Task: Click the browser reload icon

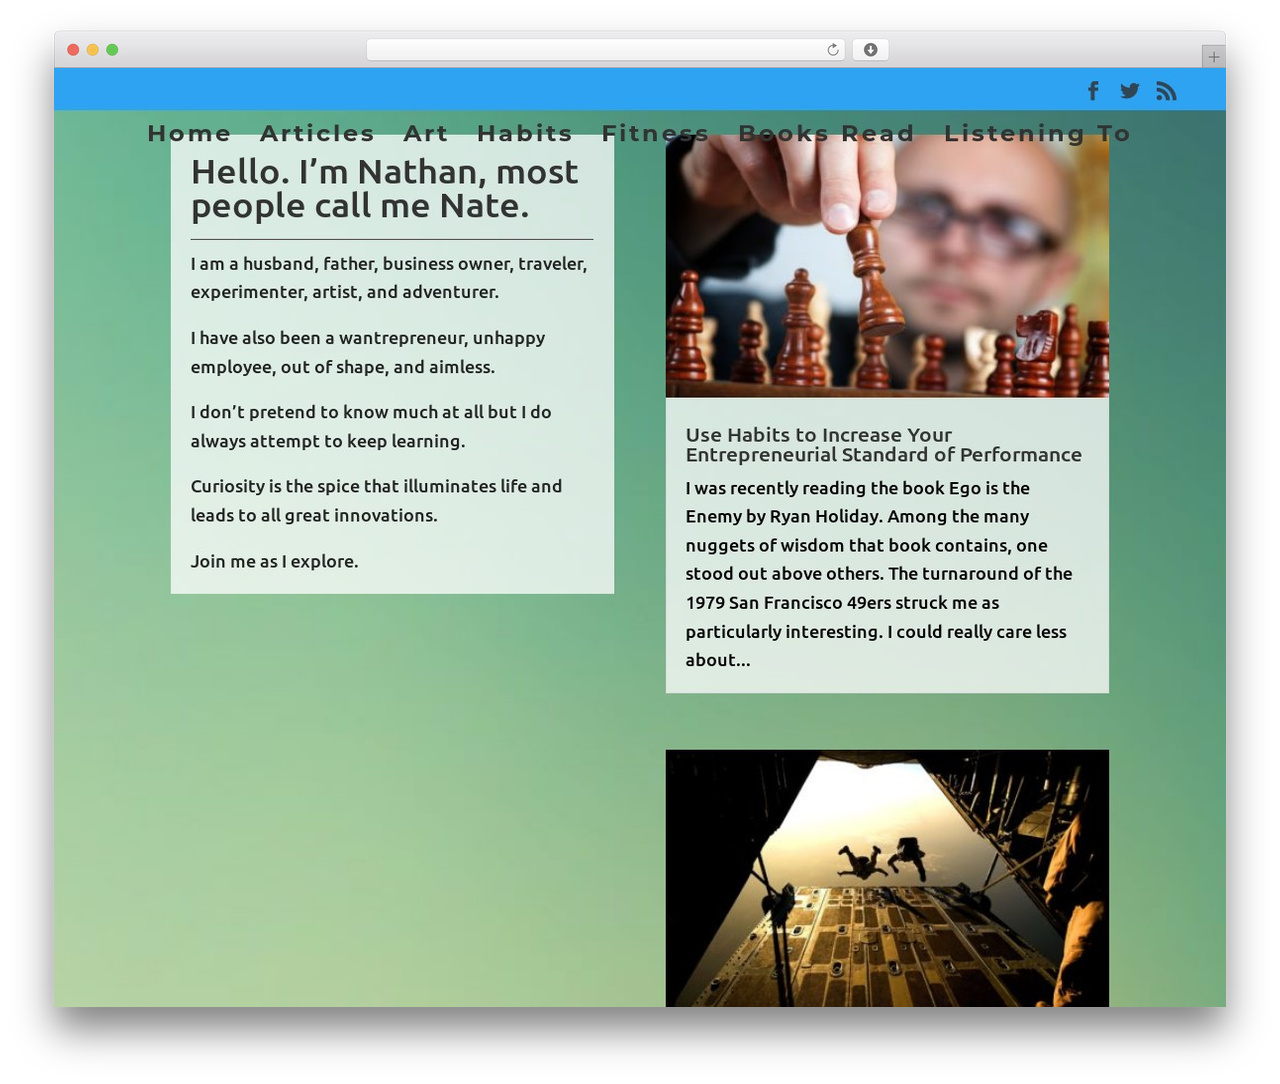Action: tap(833, 50)
